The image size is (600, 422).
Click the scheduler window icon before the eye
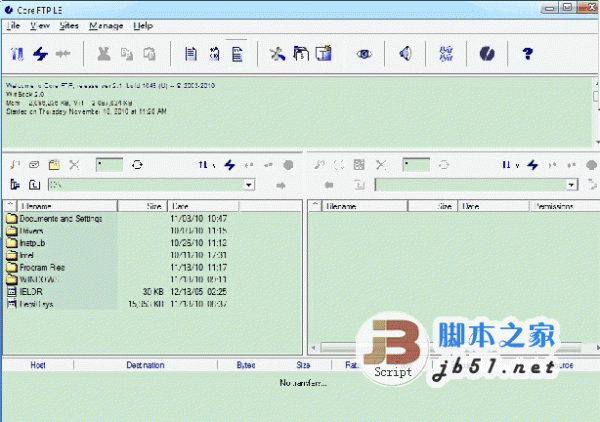[324, 54]
